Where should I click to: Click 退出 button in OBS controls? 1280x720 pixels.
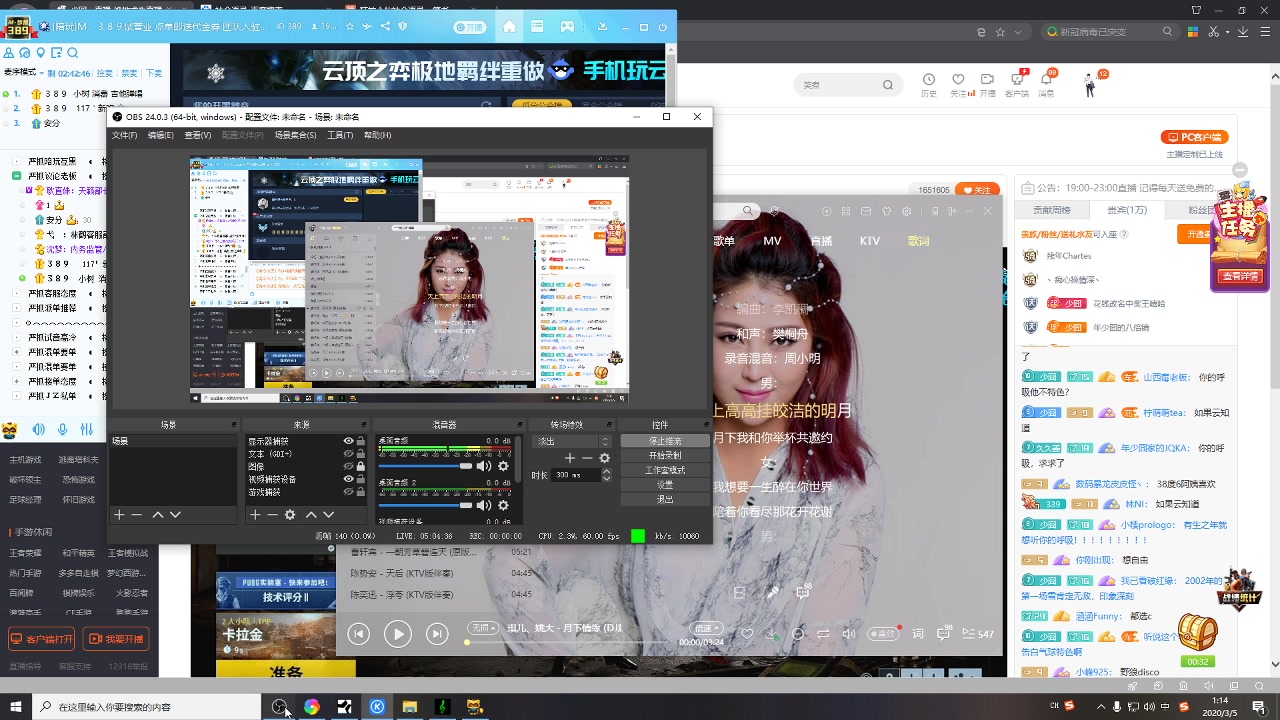[x=665, y=499]
